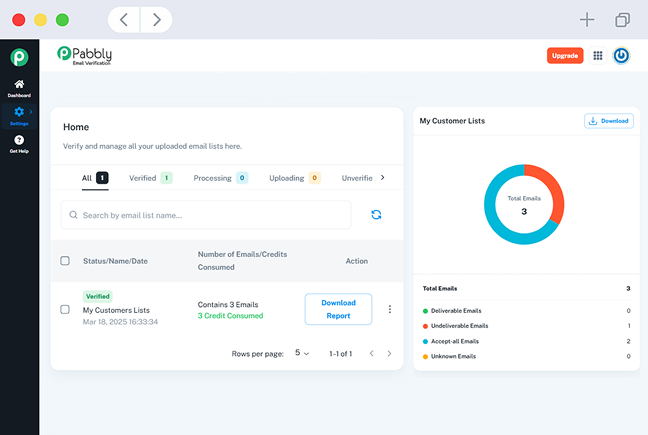The image size is (648, 435).
Task: Refresh the email list table
Action: pos(376,214)
